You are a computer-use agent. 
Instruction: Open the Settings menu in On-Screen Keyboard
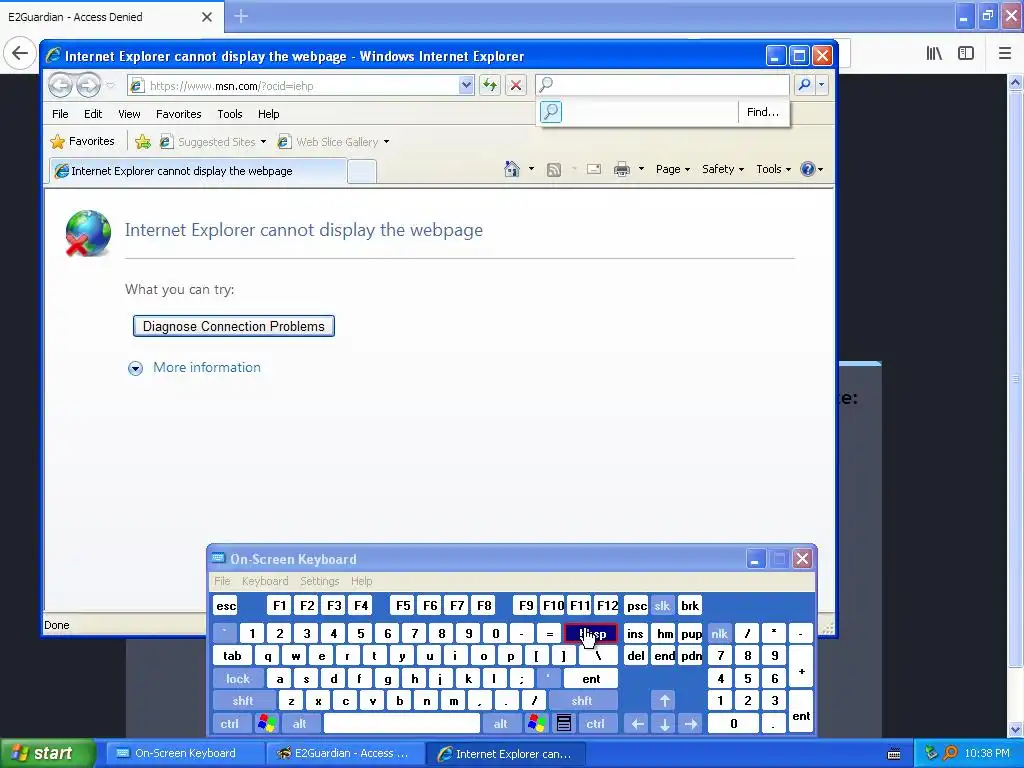[319, 581]
